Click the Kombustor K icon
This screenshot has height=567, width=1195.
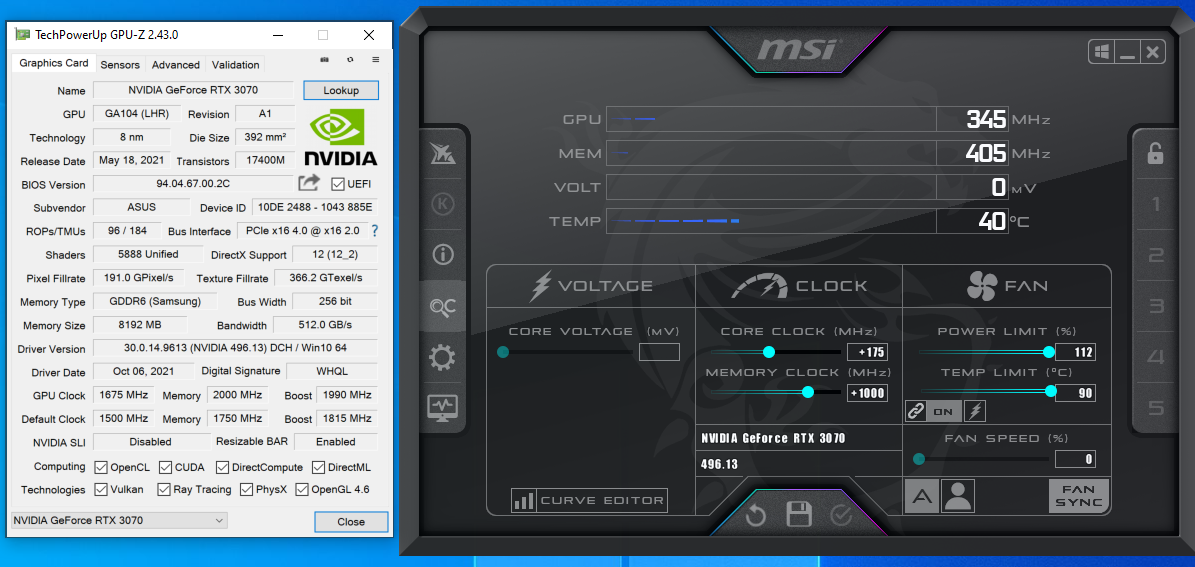[443, 203]
